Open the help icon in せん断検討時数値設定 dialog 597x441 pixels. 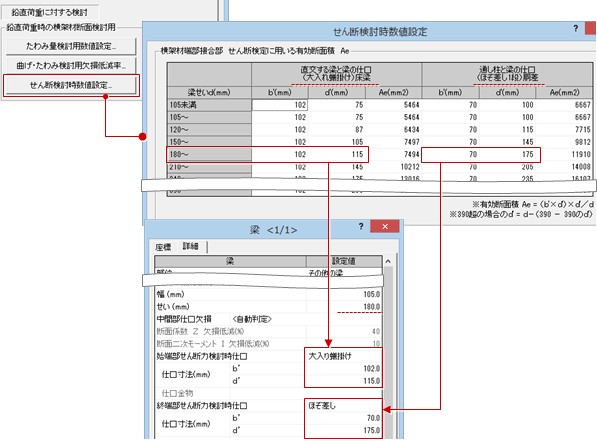click(576, 28)
